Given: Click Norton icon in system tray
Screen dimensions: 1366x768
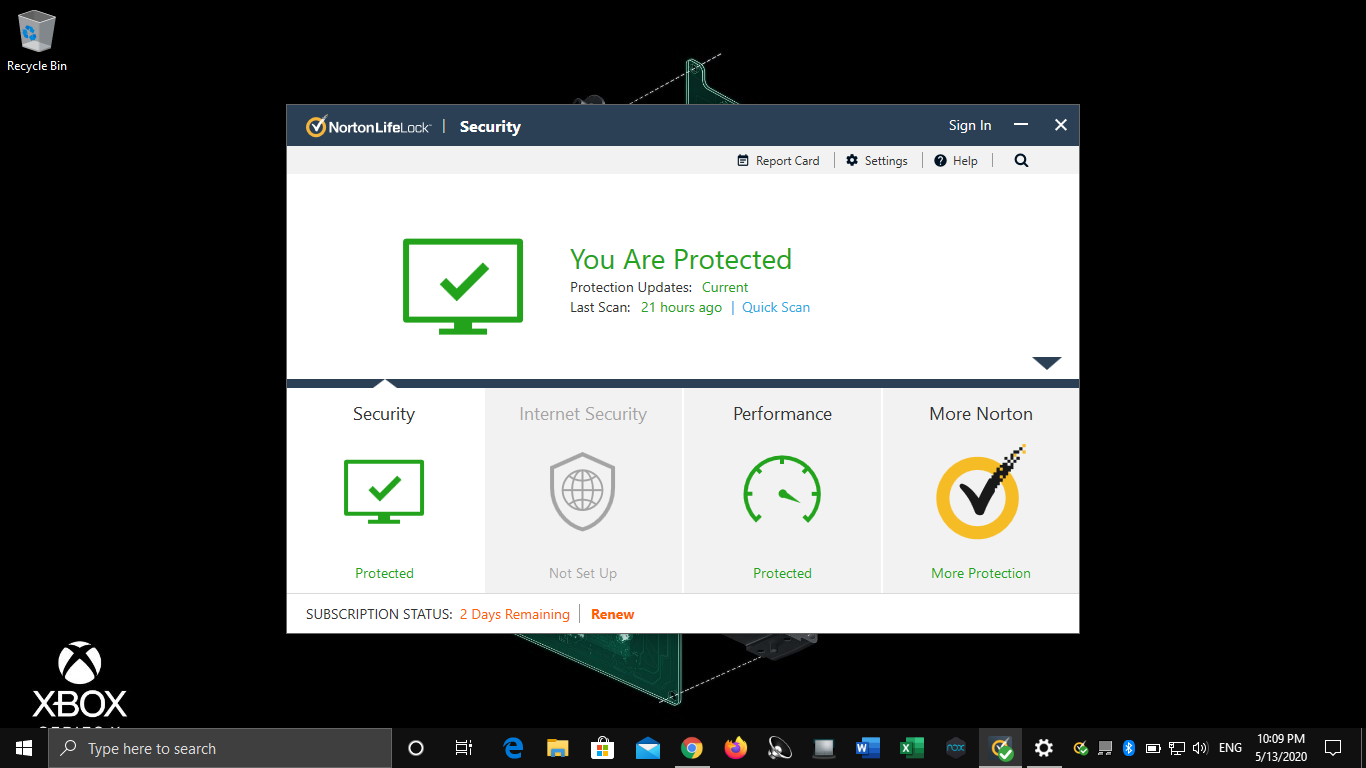Looking at the screenshot, I should [1080, 748].
